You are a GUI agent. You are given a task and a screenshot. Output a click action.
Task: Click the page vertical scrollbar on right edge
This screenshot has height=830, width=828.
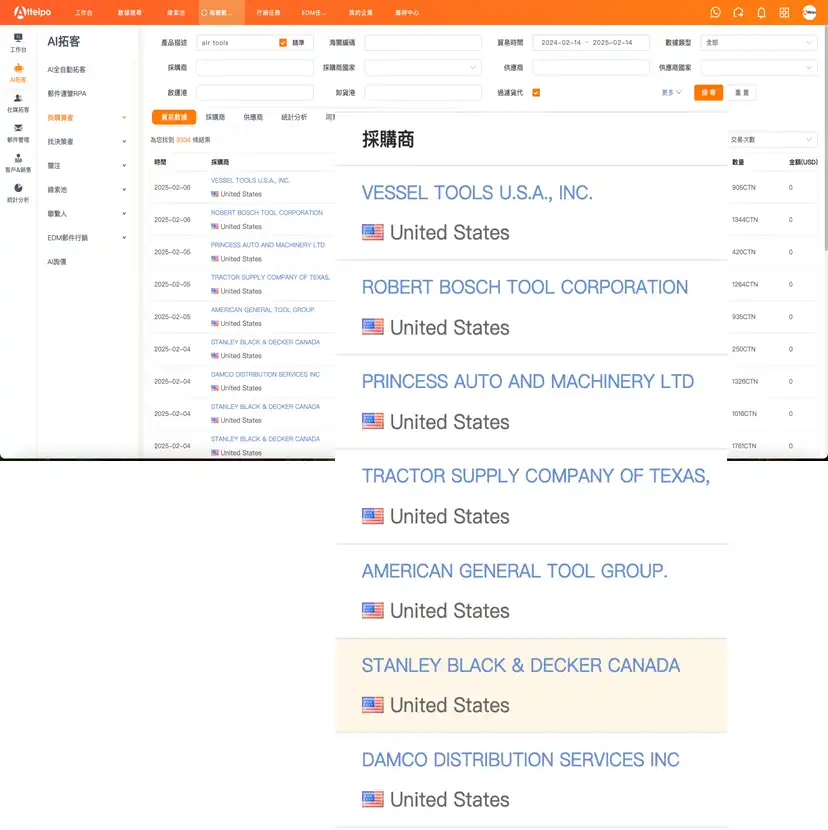click(x=825, y=138)
